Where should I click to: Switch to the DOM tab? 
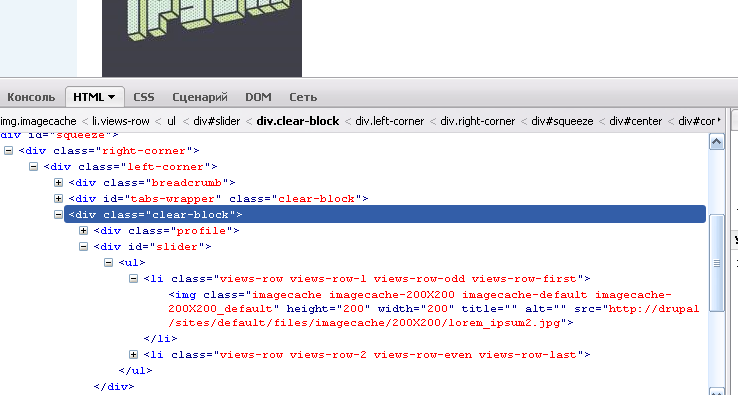point(258,97)
